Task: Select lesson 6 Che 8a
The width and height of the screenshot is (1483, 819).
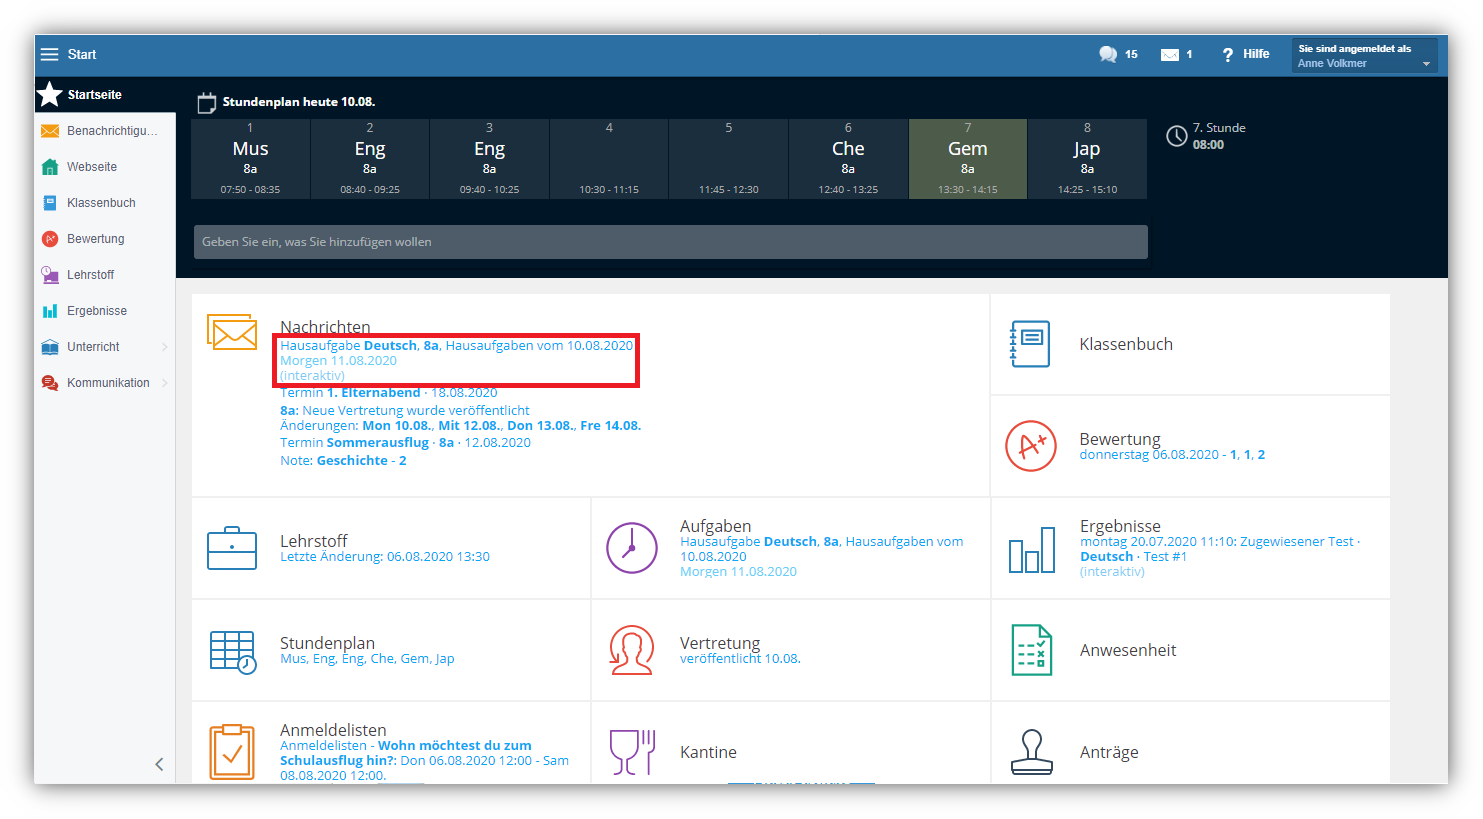Action: coord(848,159)
